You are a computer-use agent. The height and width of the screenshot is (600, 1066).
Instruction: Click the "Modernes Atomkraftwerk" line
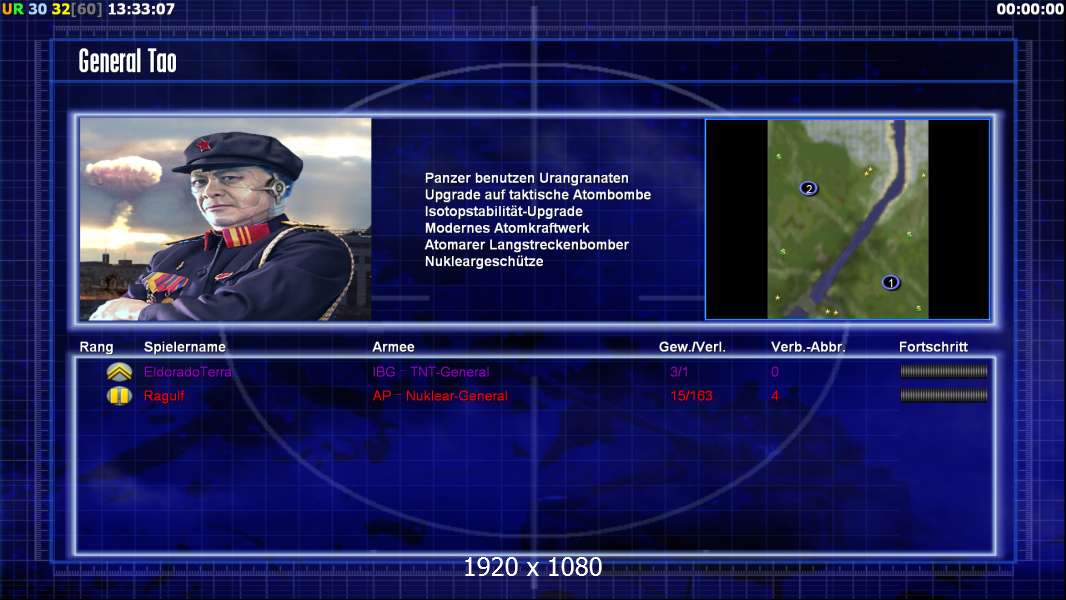507,228
